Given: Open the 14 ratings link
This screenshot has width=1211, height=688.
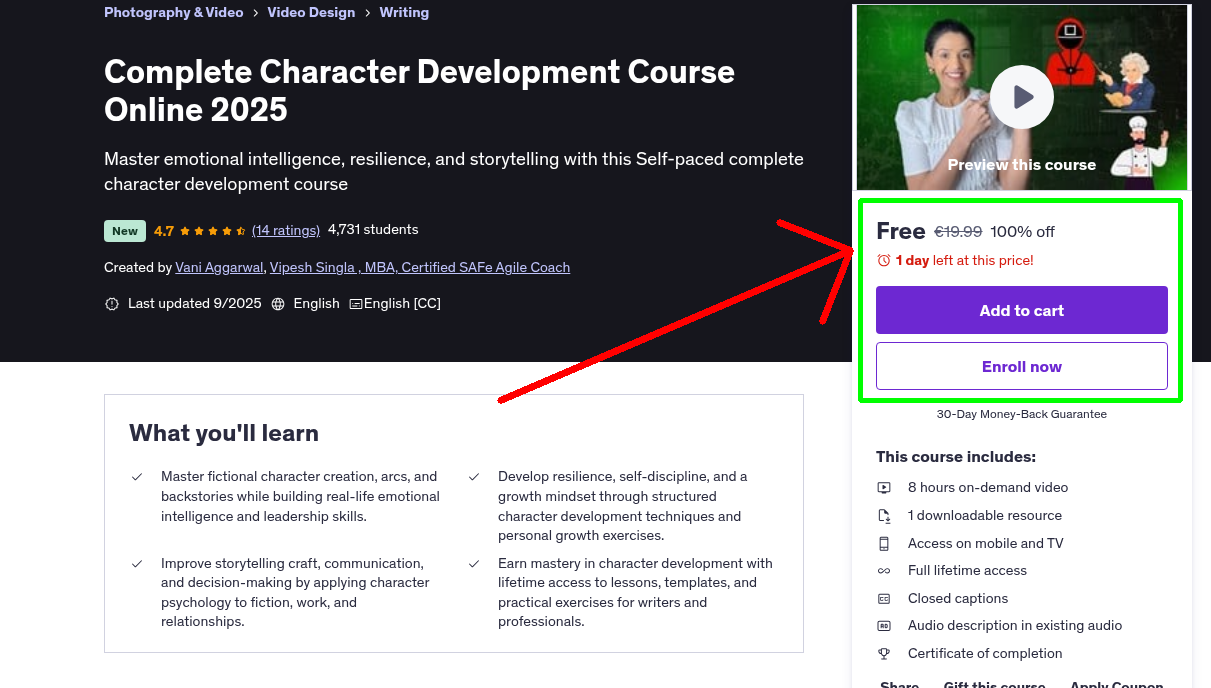Looking at the screenshot, I should pyautogui.click(x=286, y=230).
